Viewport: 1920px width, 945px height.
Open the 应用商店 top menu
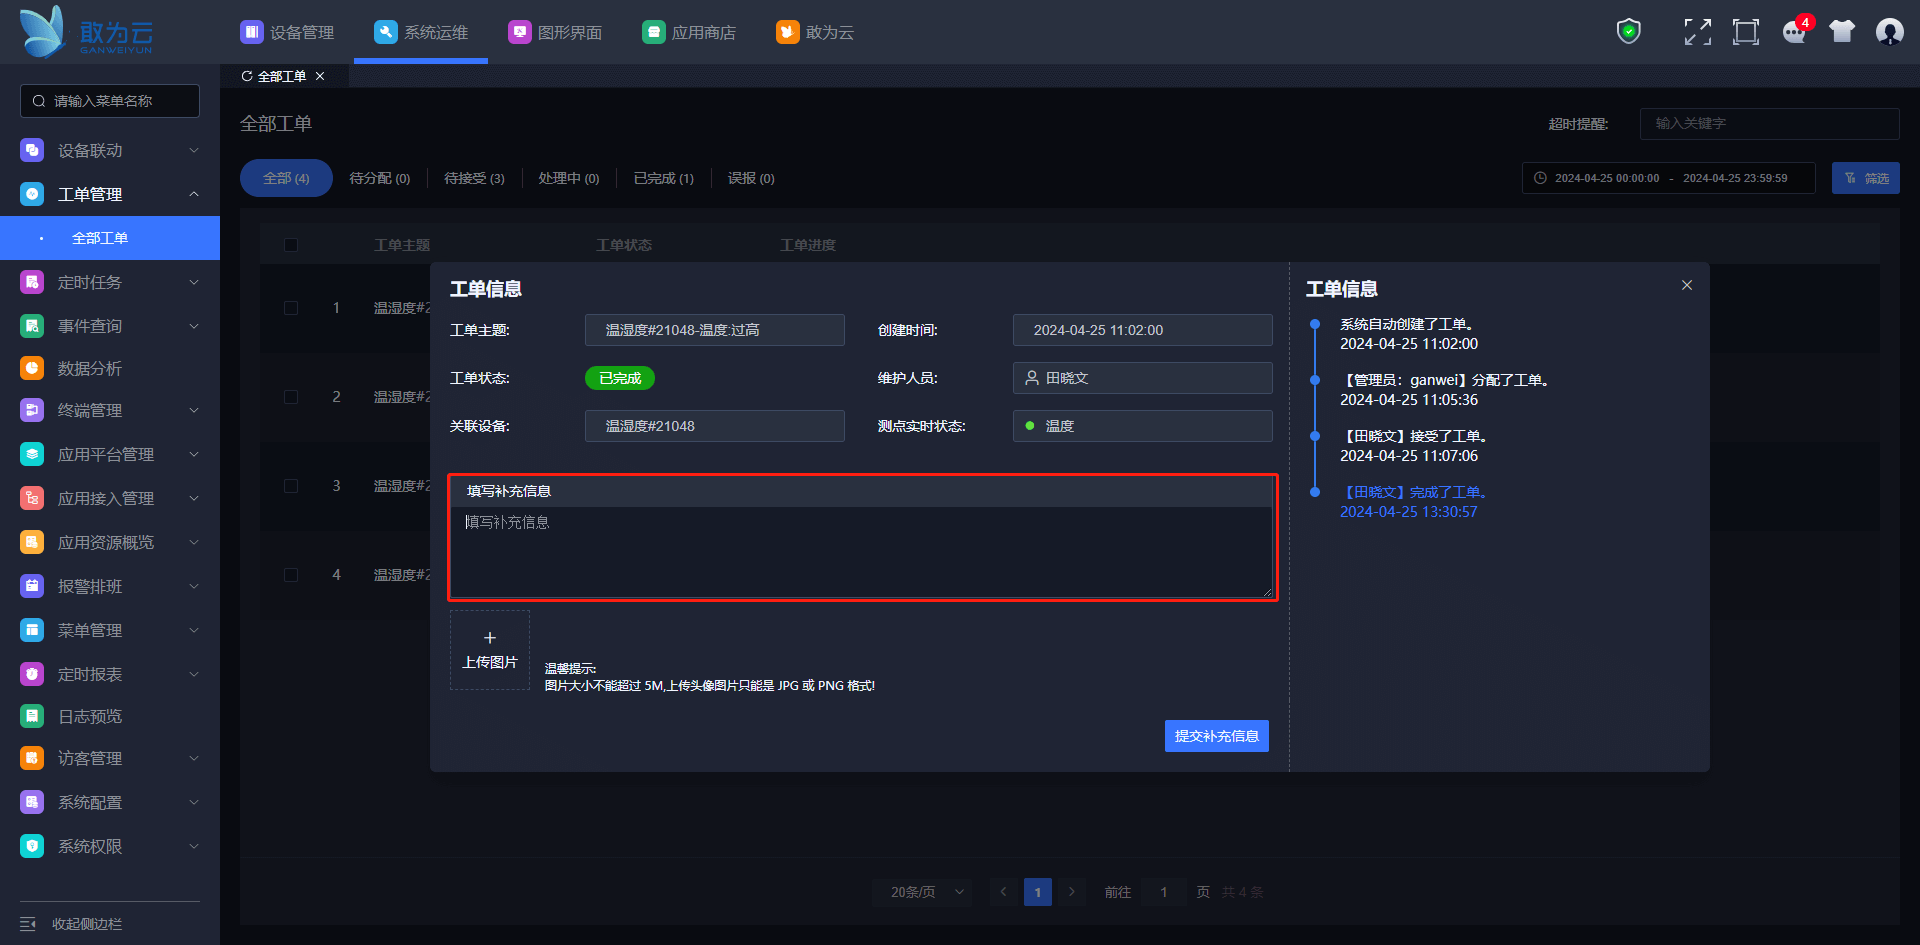pos(689,32)
